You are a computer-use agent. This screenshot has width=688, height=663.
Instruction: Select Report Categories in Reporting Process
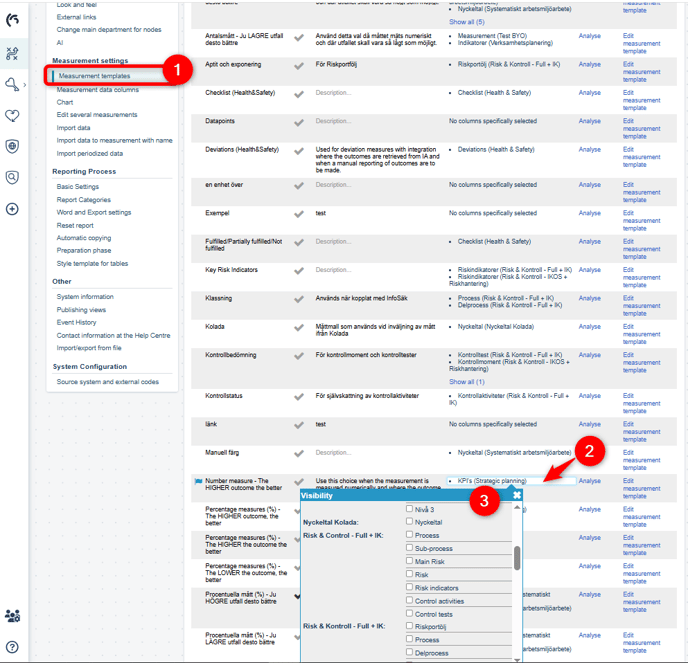point(84,199)
